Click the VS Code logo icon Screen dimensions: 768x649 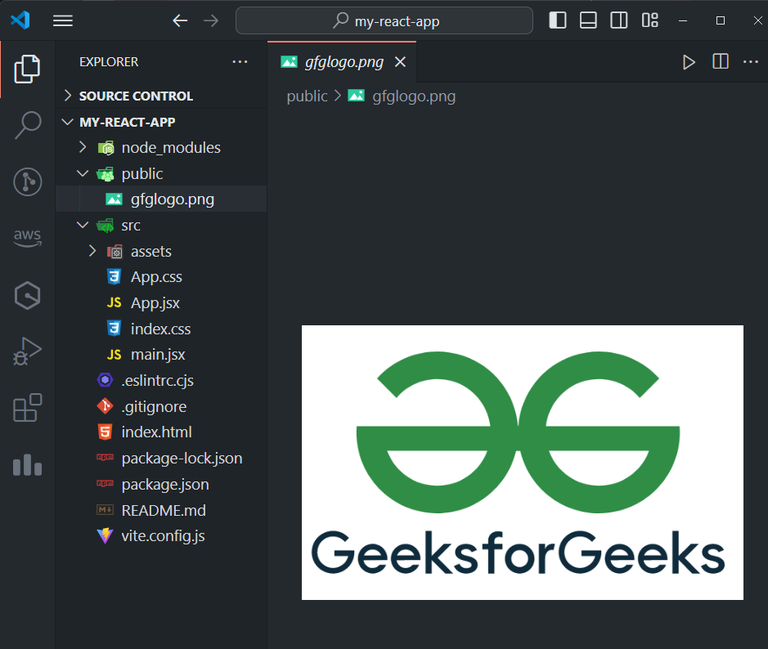click(20, 20)
